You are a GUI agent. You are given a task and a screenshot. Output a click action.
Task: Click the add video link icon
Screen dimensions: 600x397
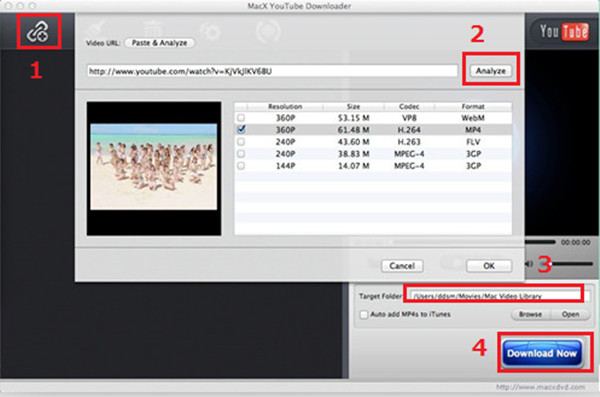(38, 32)
